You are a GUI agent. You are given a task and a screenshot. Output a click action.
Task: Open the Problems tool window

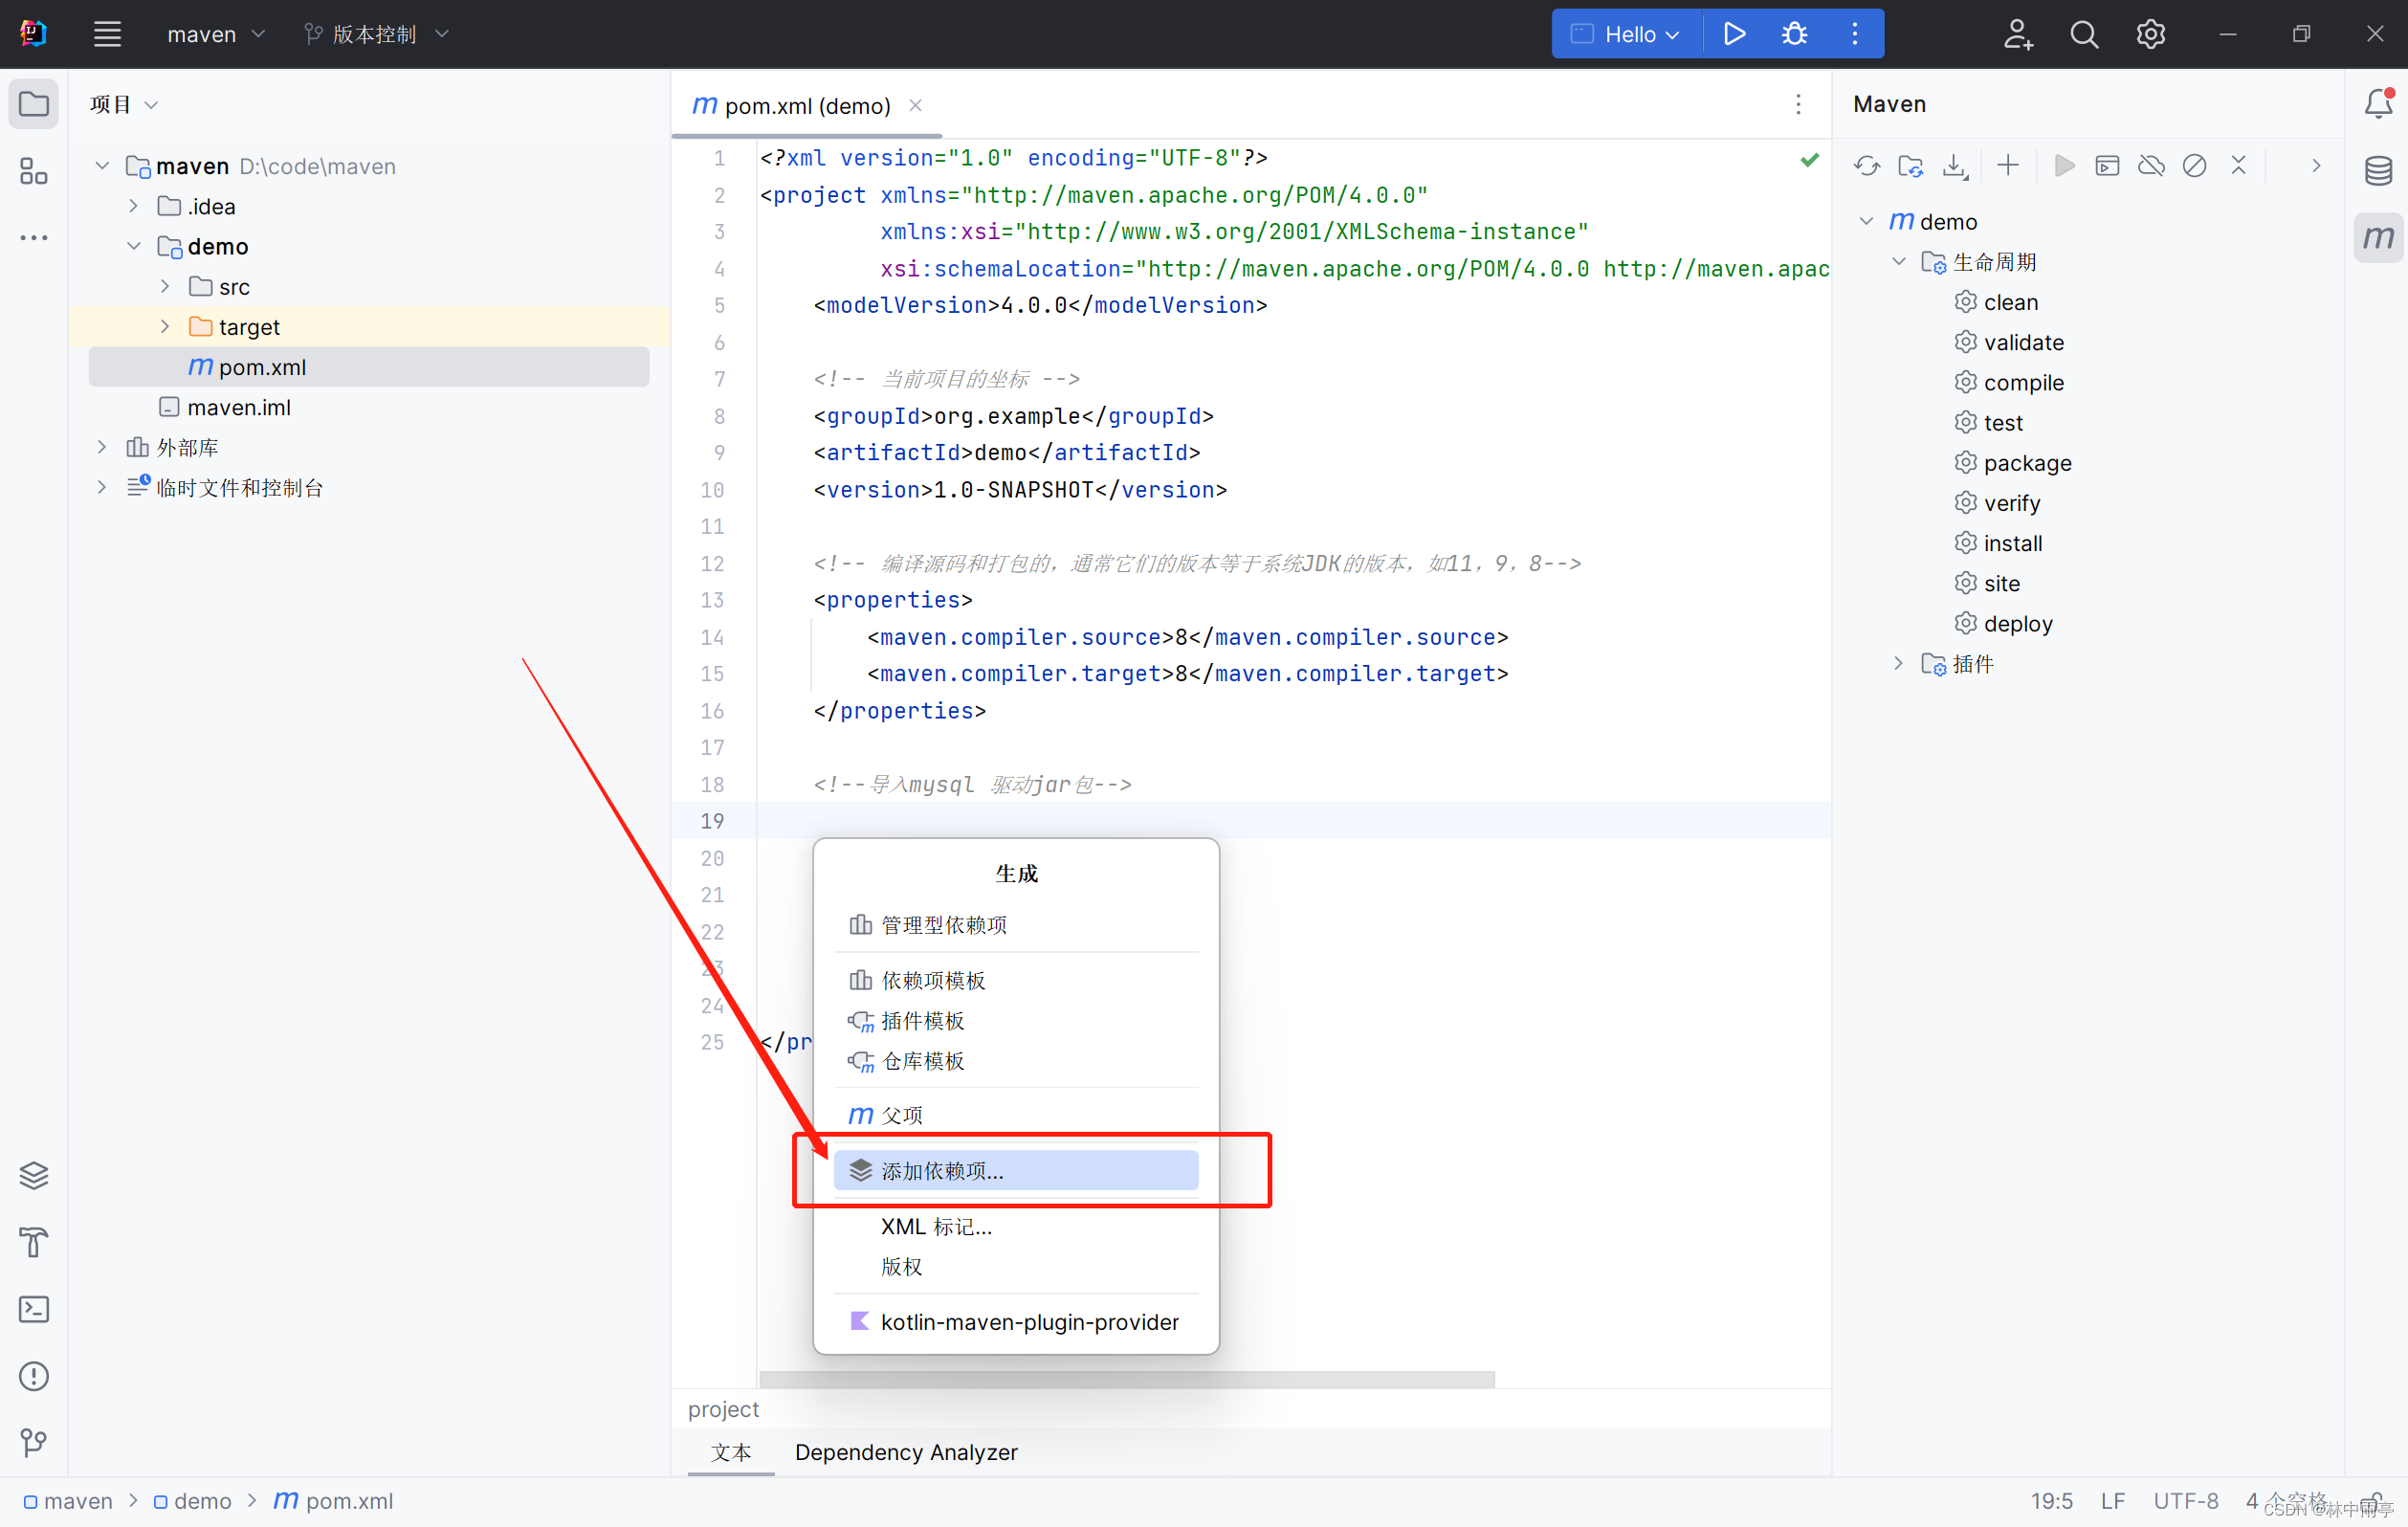coord(34,1376)
